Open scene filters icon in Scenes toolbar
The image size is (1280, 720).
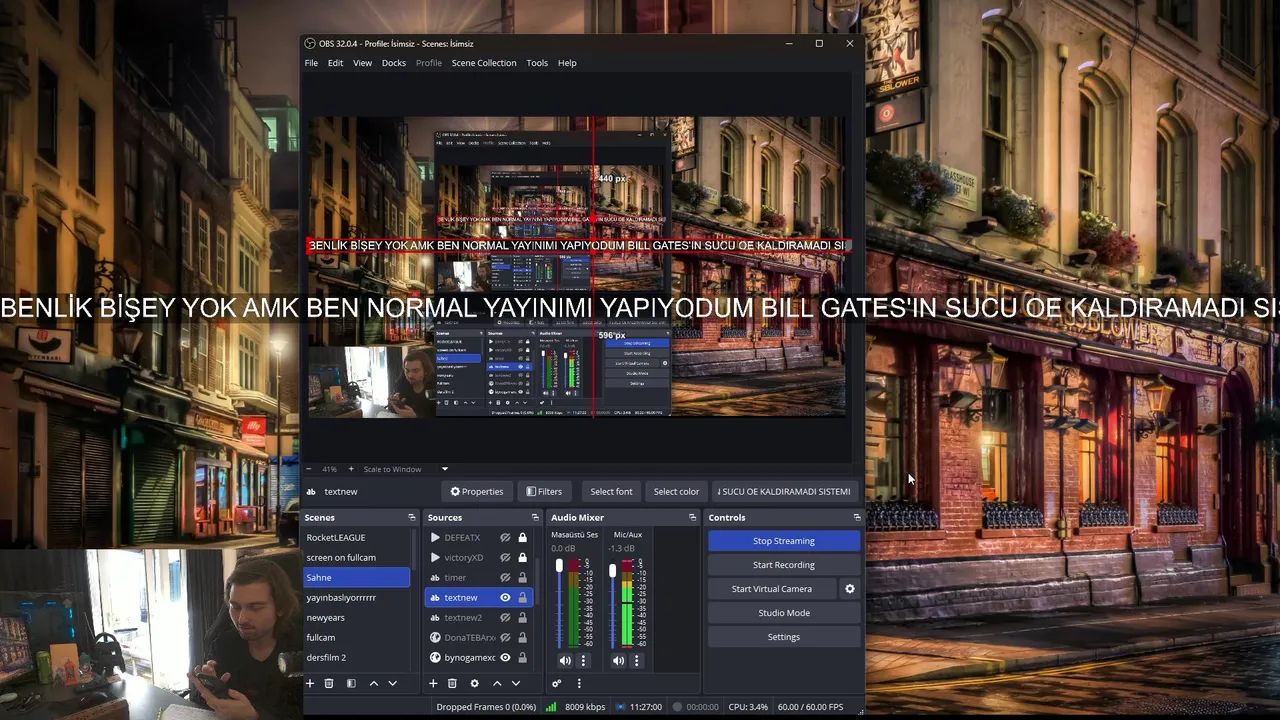[351, 683]
